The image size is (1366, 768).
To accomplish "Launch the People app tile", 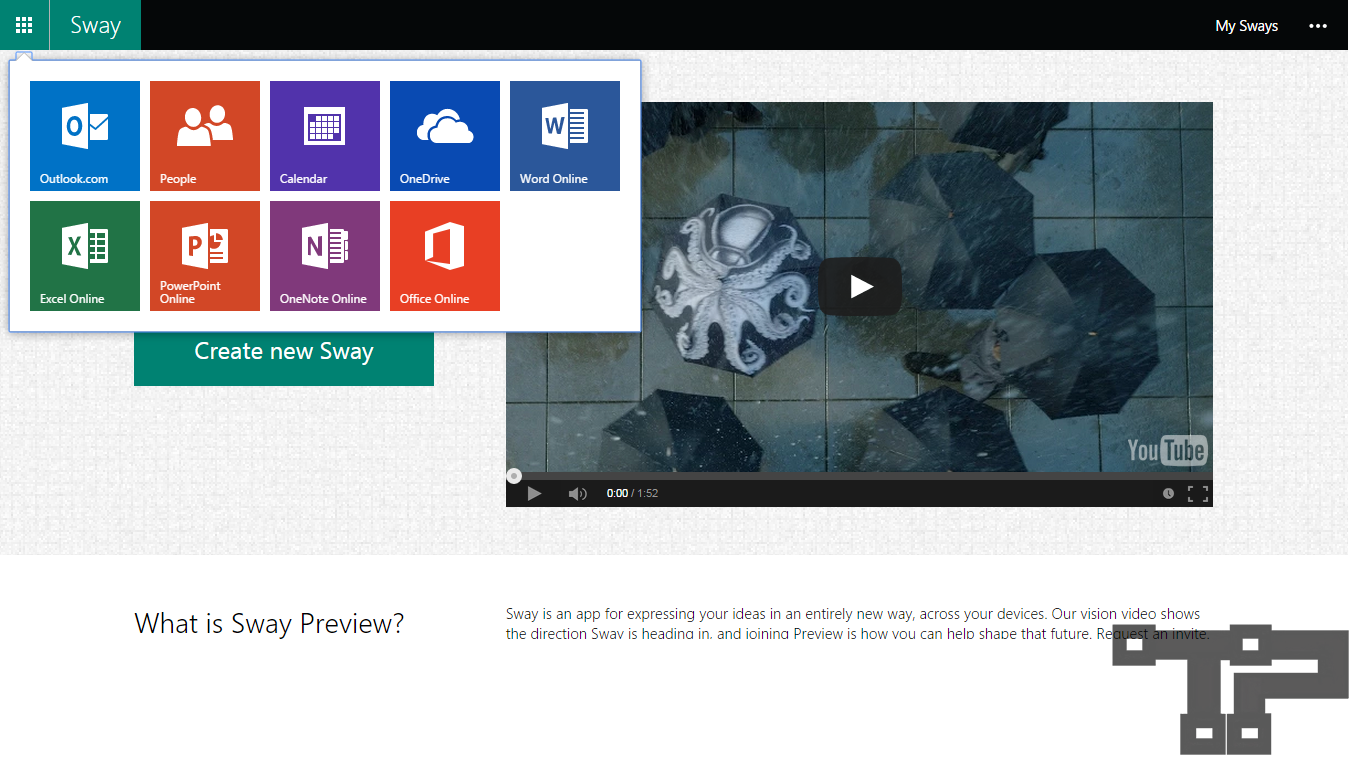I will [x=205, y=136].
